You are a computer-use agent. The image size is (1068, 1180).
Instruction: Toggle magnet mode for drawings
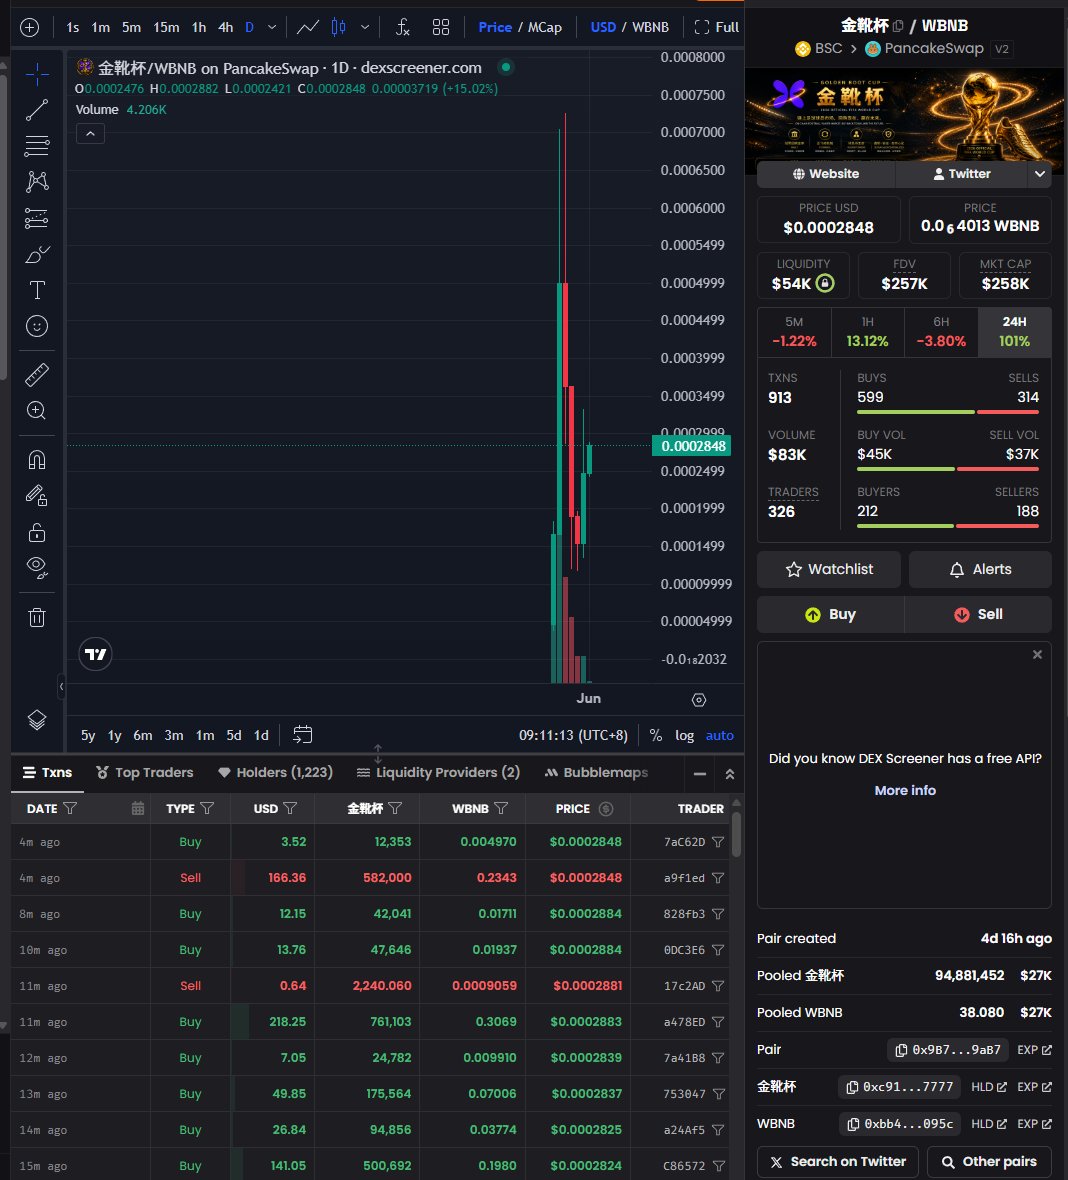36,460
